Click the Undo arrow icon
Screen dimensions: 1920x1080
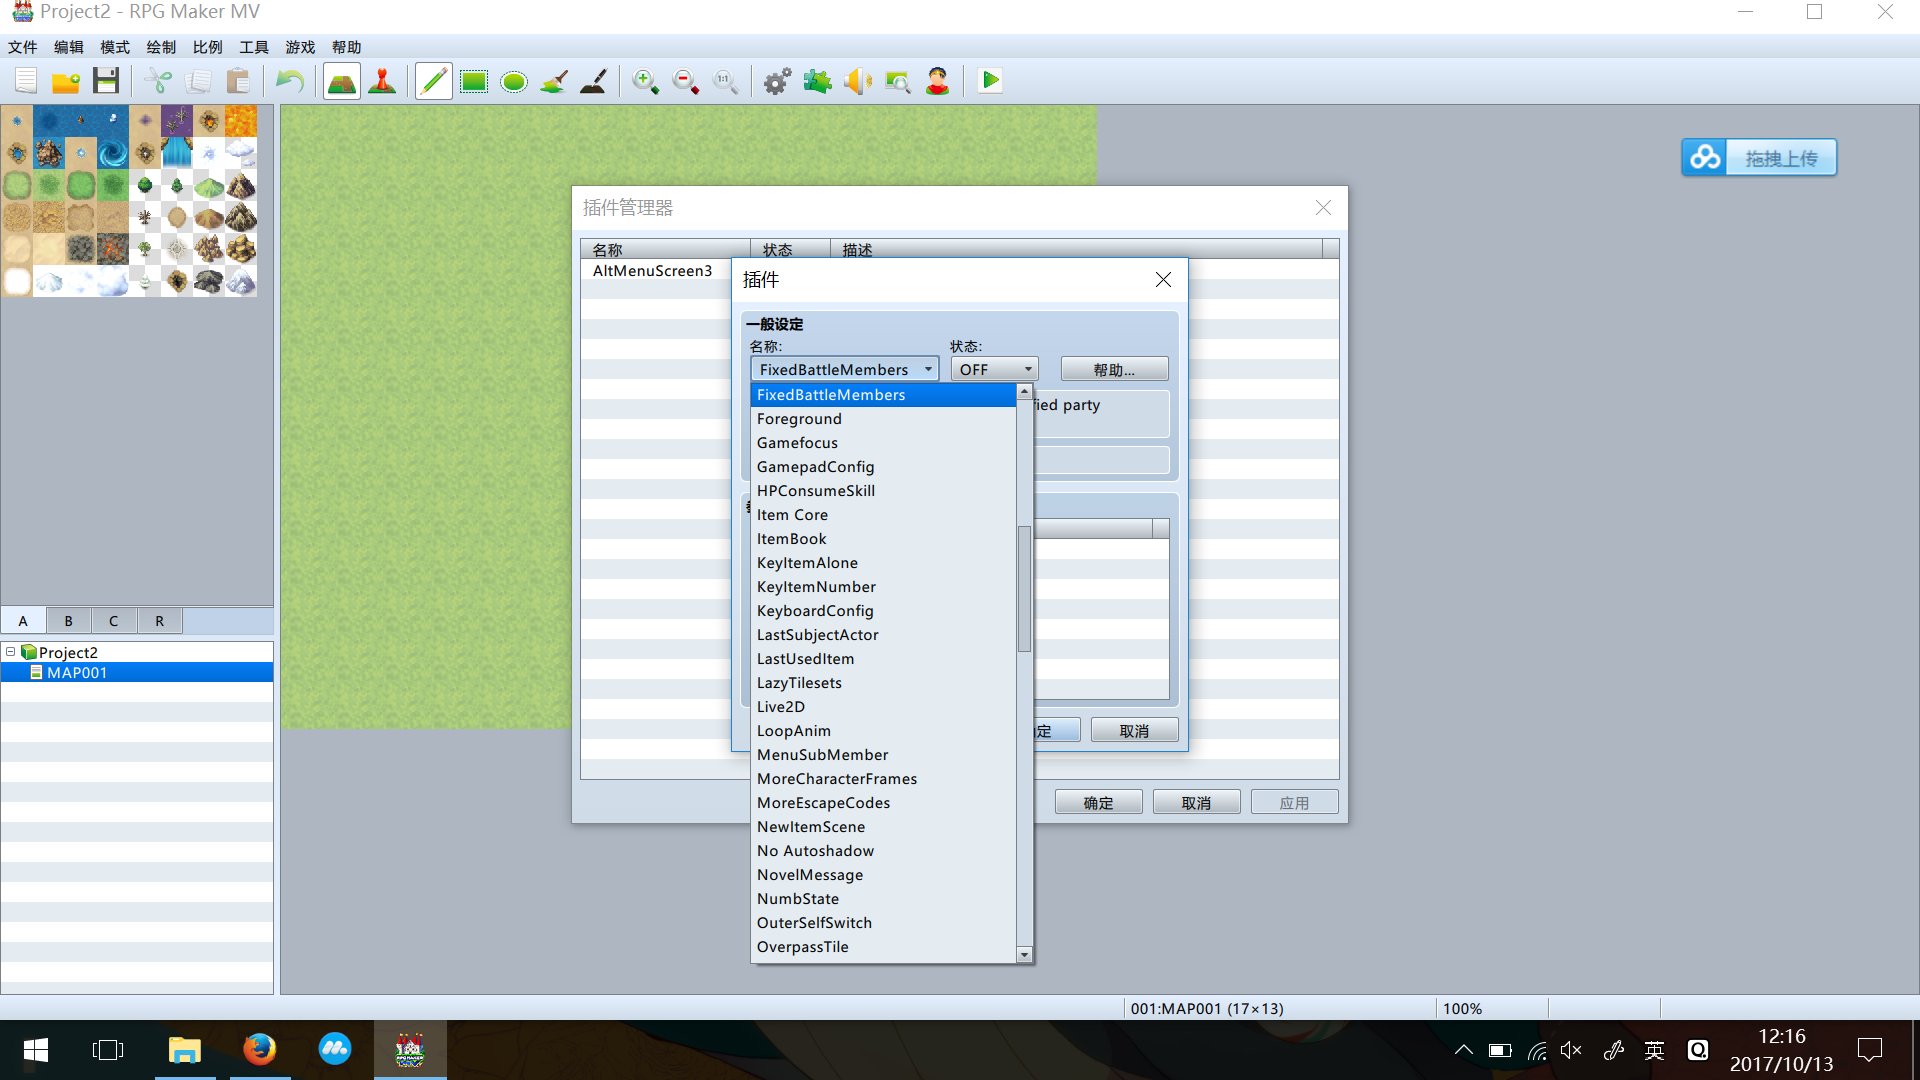[x=290, y=81]
